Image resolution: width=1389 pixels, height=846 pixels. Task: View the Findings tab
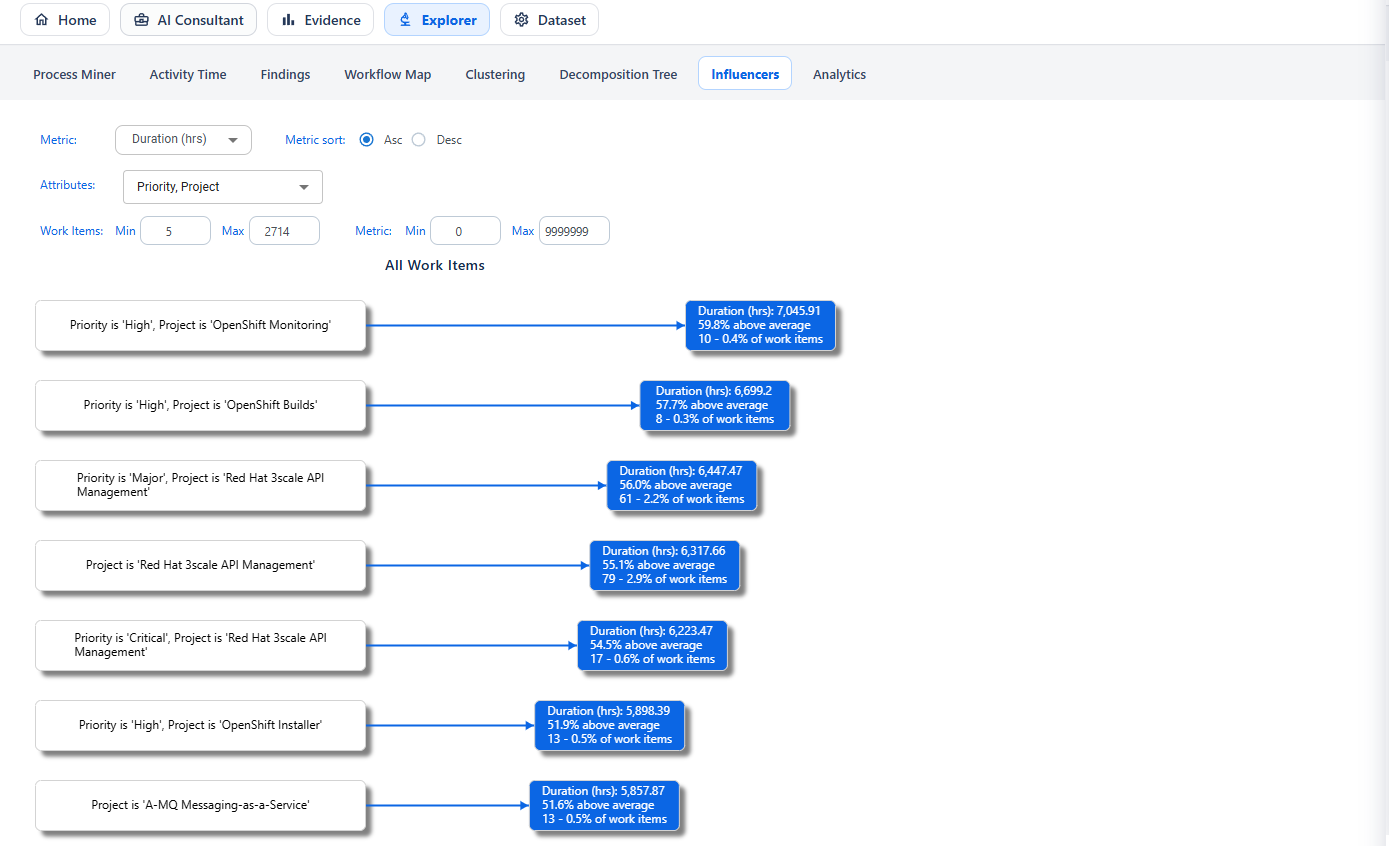tap(285, 74)
